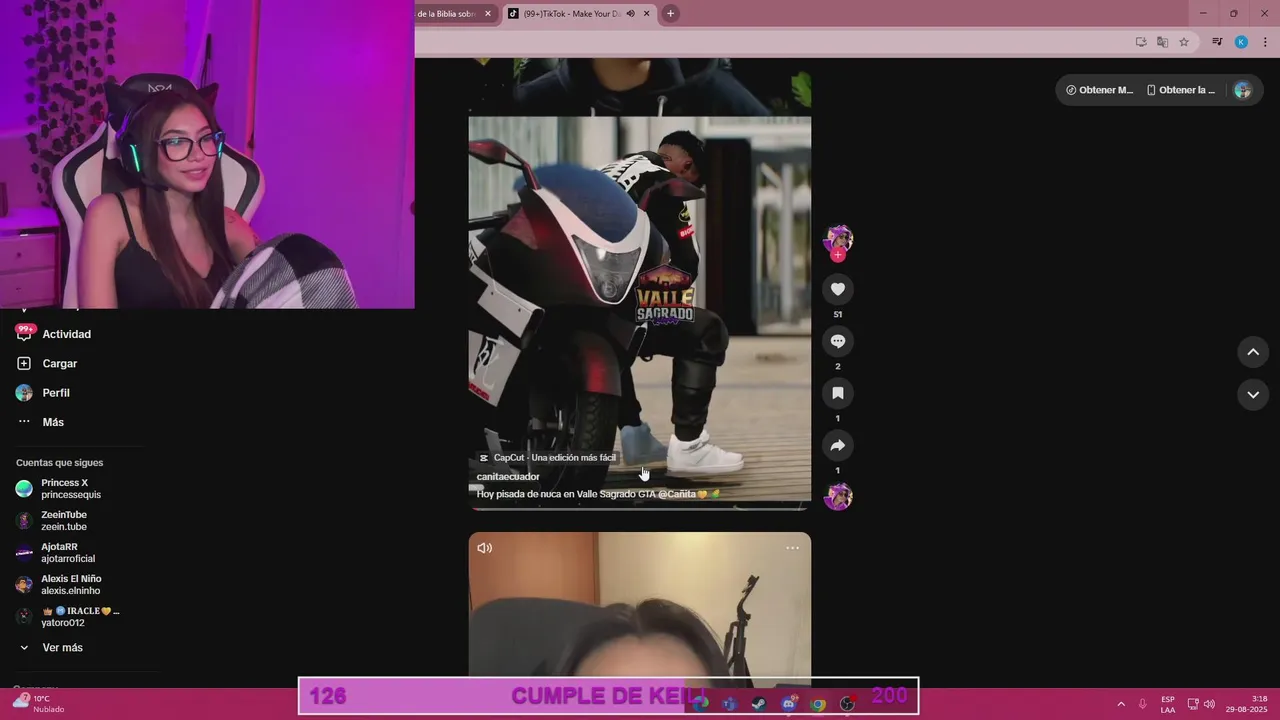Go to previous video with up arrow
This screenshot has width=1280, height=720.
1253,352
